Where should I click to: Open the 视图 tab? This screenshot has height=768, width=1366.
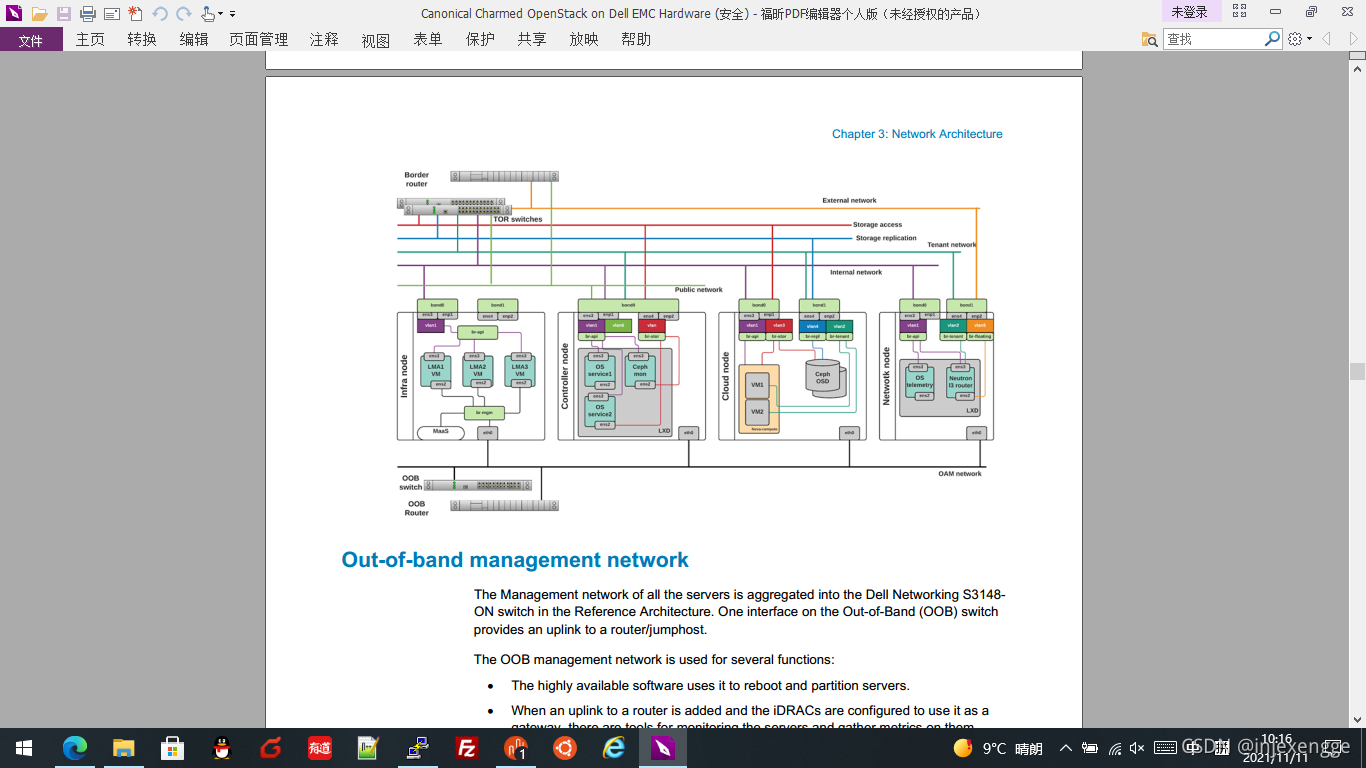pyautogui.click(x=376, y=40)
